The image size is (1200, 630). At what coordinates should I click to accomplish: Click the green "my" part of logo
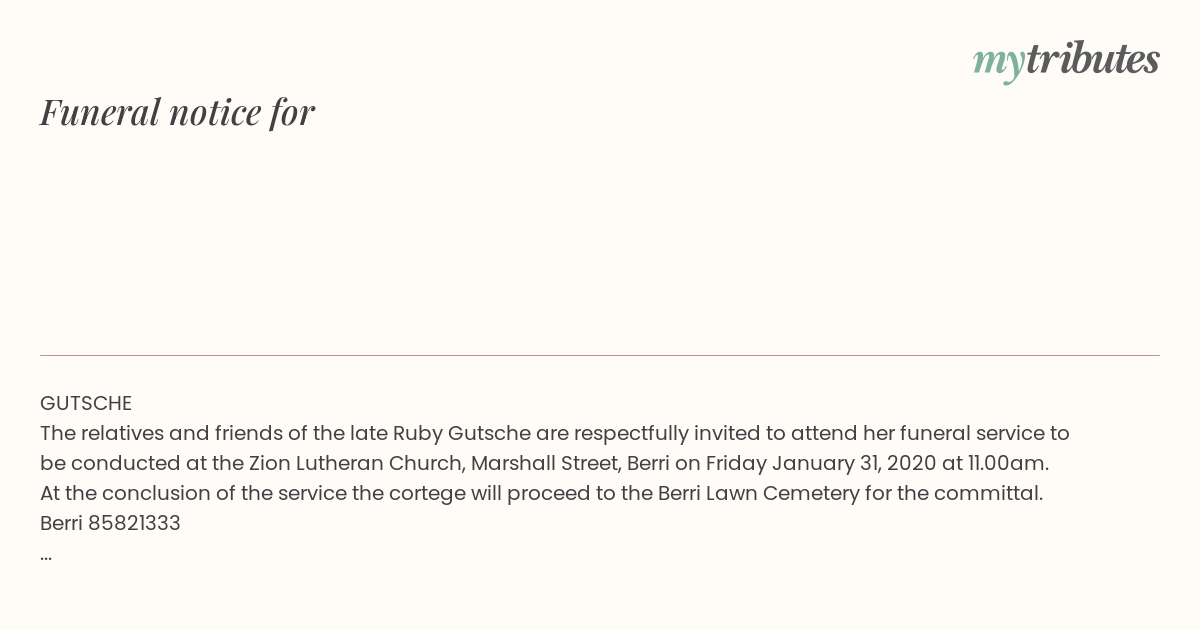click(998, 63)
